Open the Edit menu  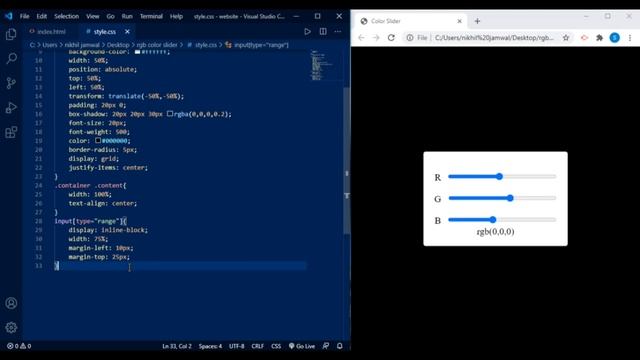coord(42,16)
